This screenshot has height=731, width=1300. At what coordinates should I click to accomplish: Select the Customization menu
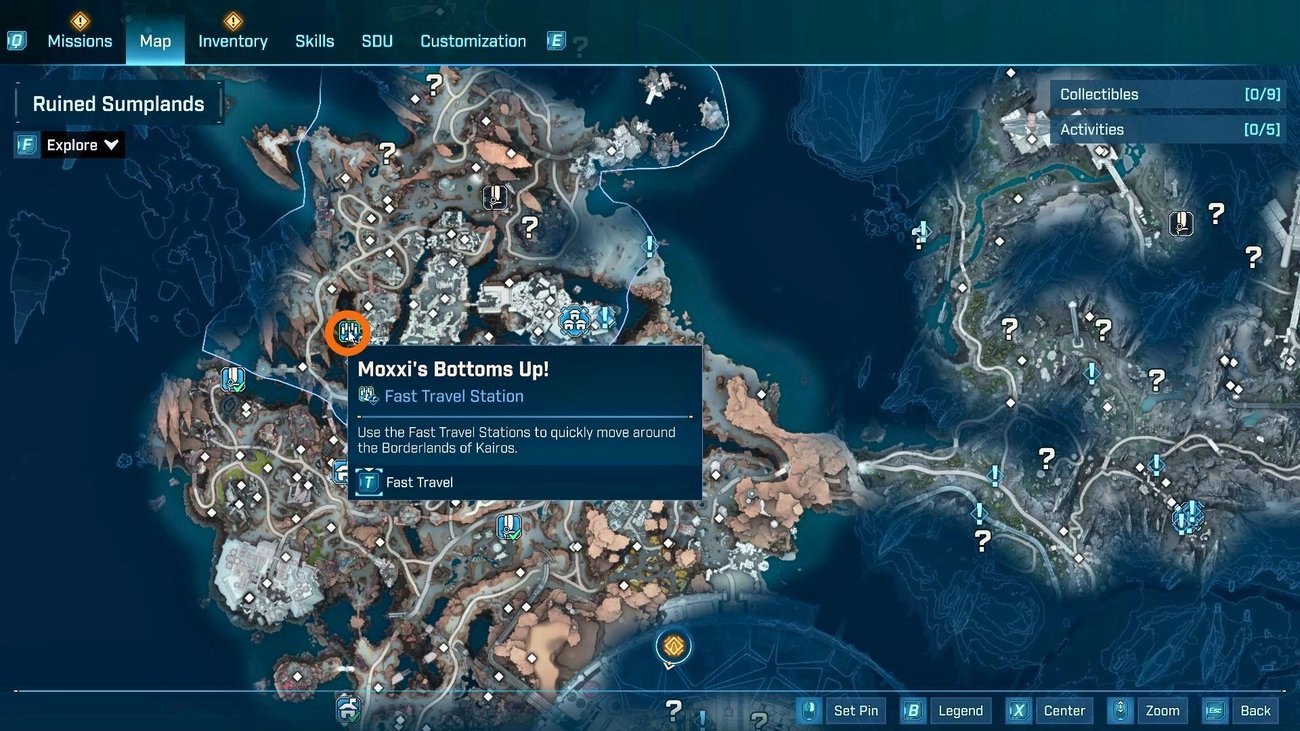tap(472, 40)
